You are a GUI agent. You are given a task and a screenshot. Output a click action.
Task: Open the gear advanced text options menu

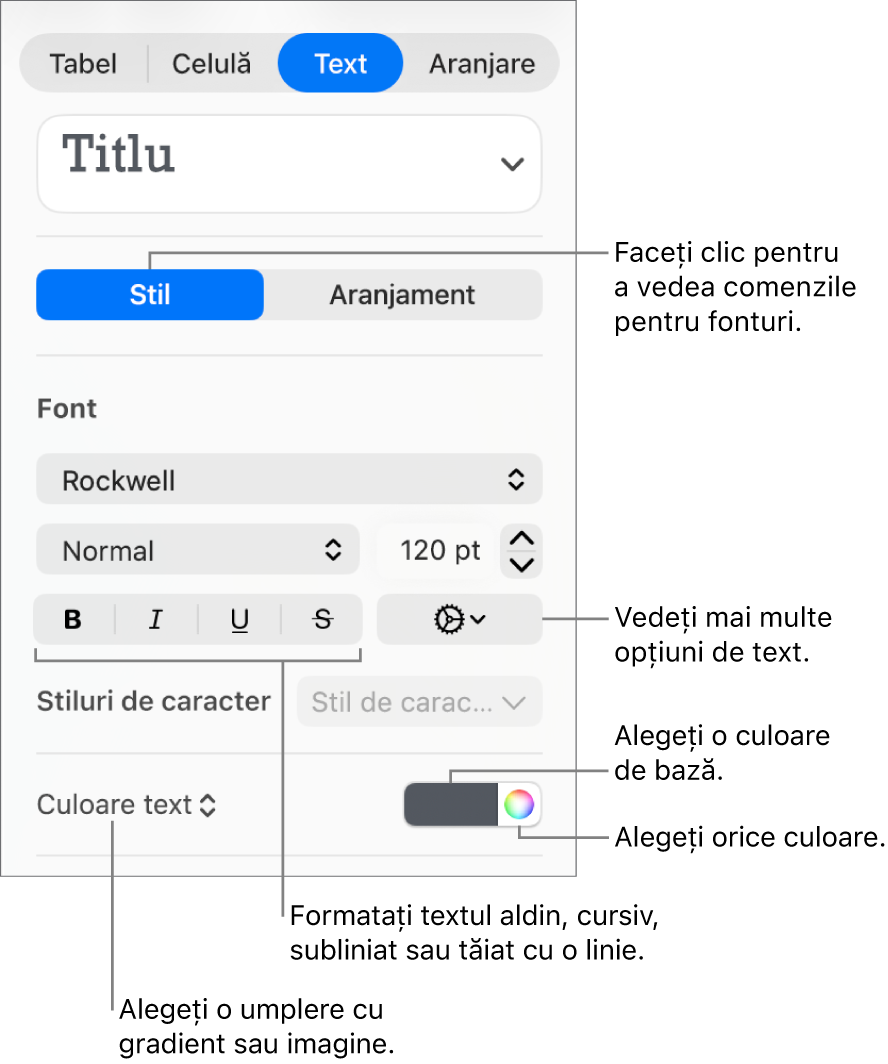pyautogui.click(x=459, y=620)
